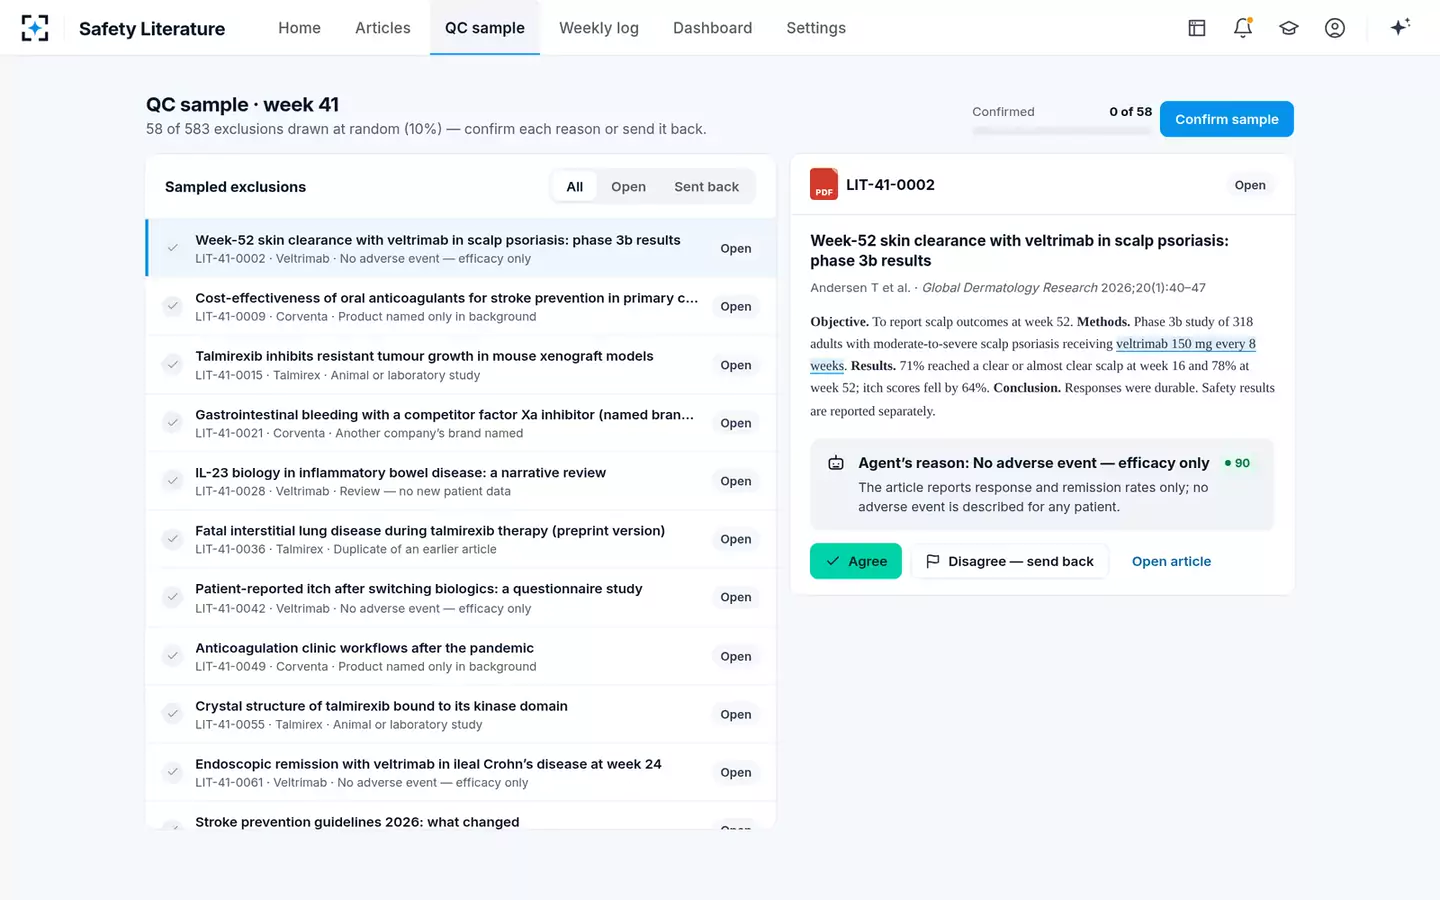Filter sampled exclusions by Open
Image resolution: width=1440 pixels, height=900 pixels.
click(628, 186)
